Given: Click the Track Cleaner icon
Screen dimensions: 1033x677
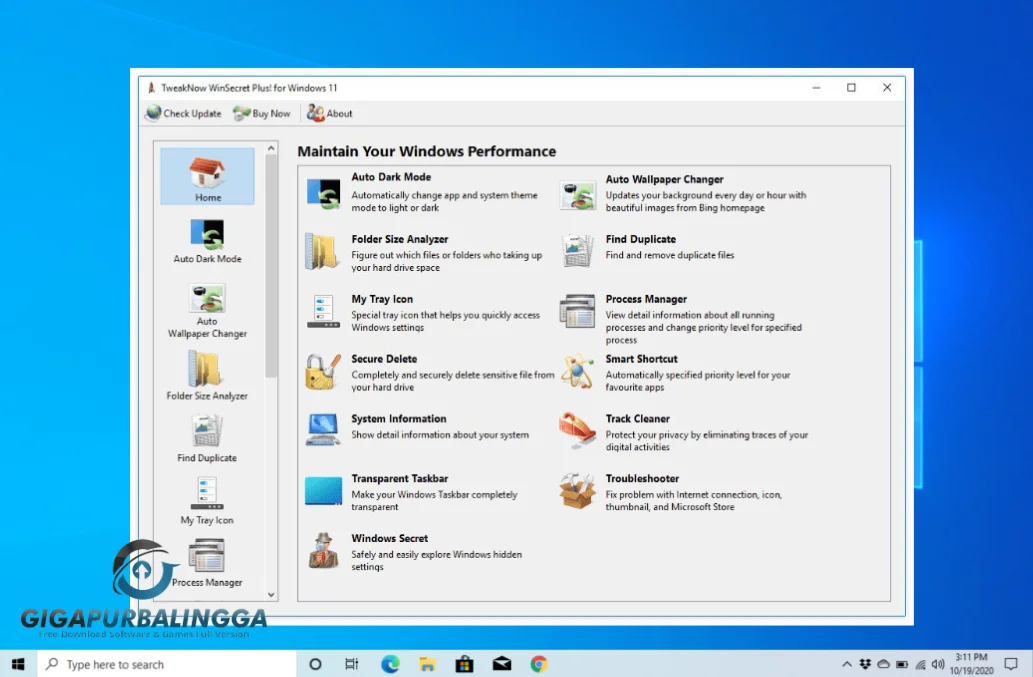Looking at the screenshot, I should coord(577,430).
